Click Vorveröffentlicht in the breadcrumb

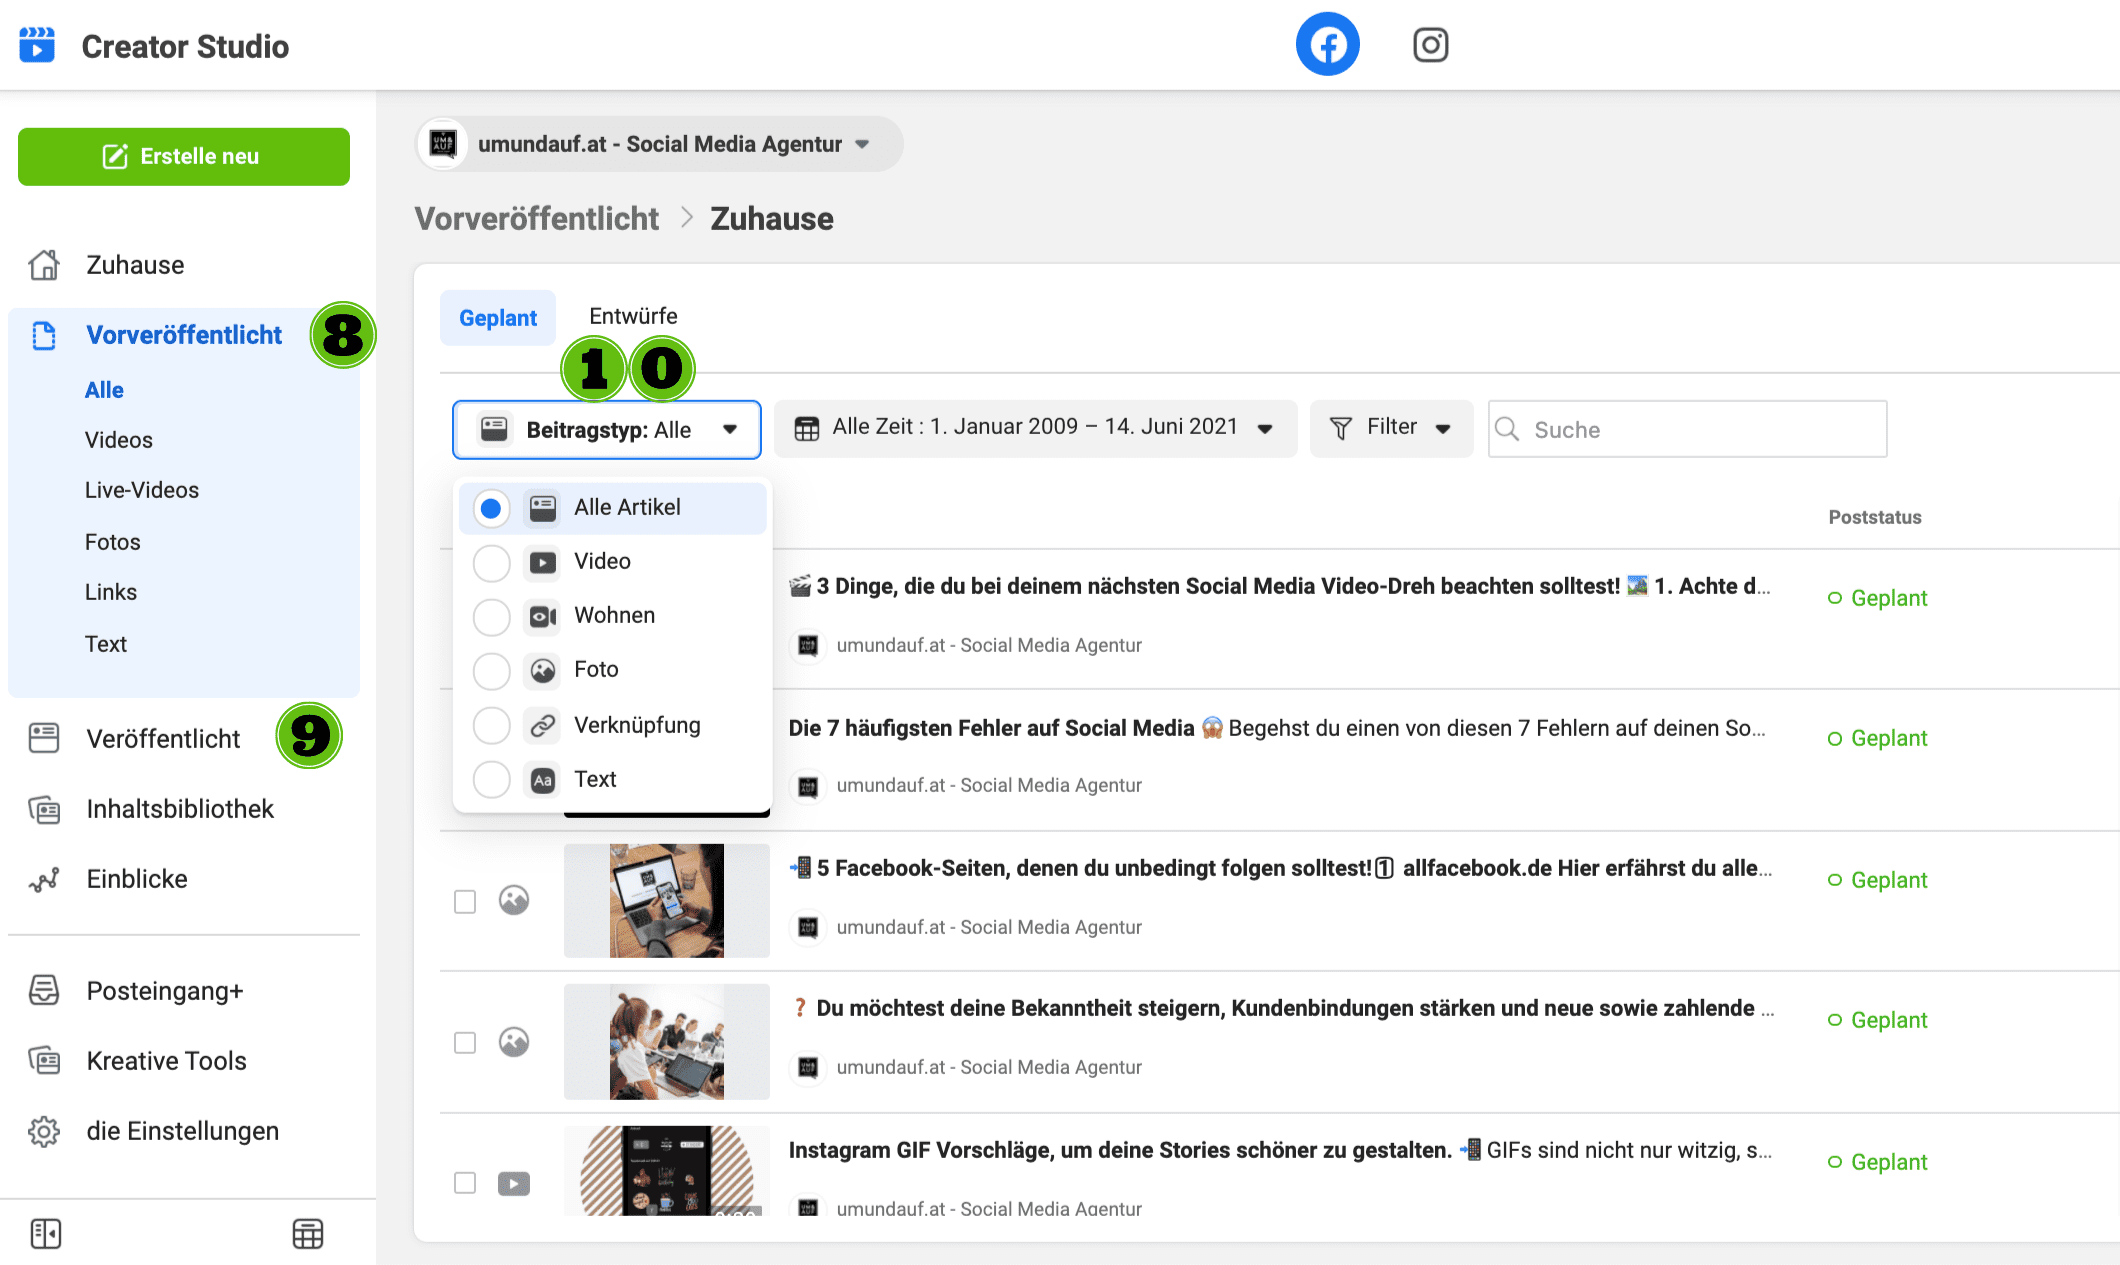[537, 219]
